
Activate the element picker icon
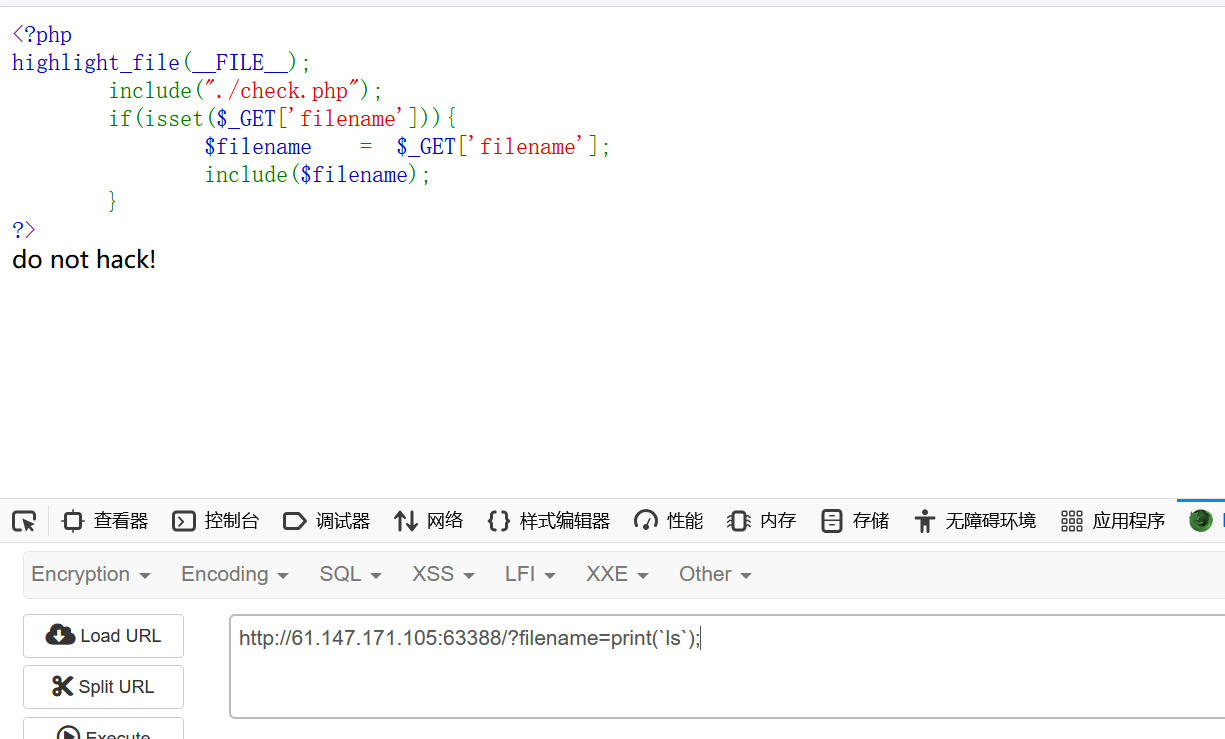[24, 521]
